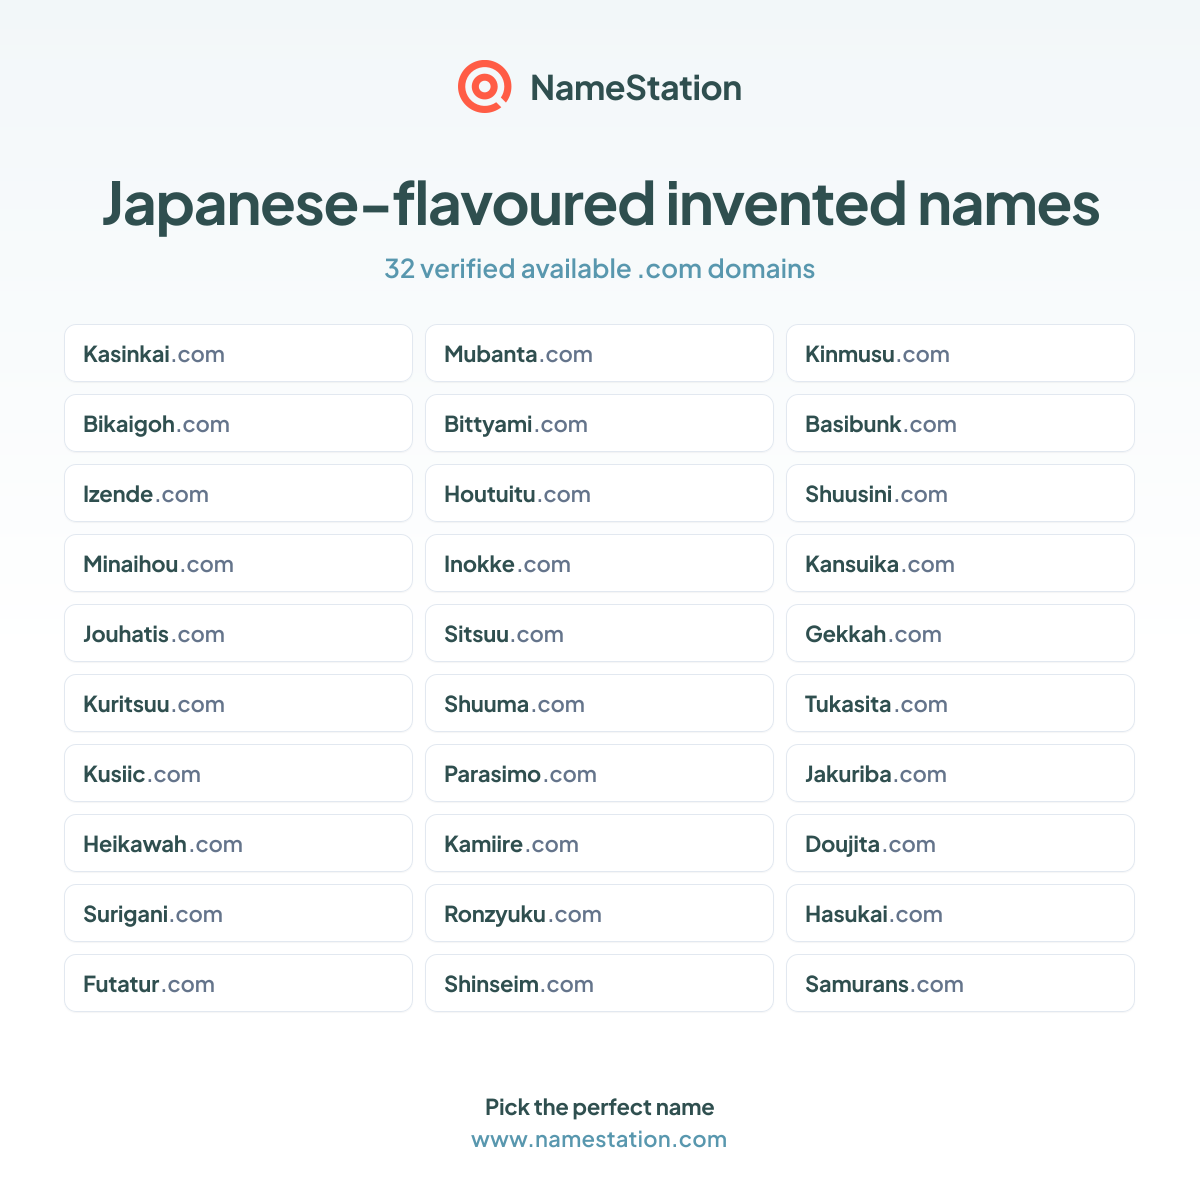Click the Pick the perfect name tagline
The image size is (1200, 1200).
(600, 1107)
